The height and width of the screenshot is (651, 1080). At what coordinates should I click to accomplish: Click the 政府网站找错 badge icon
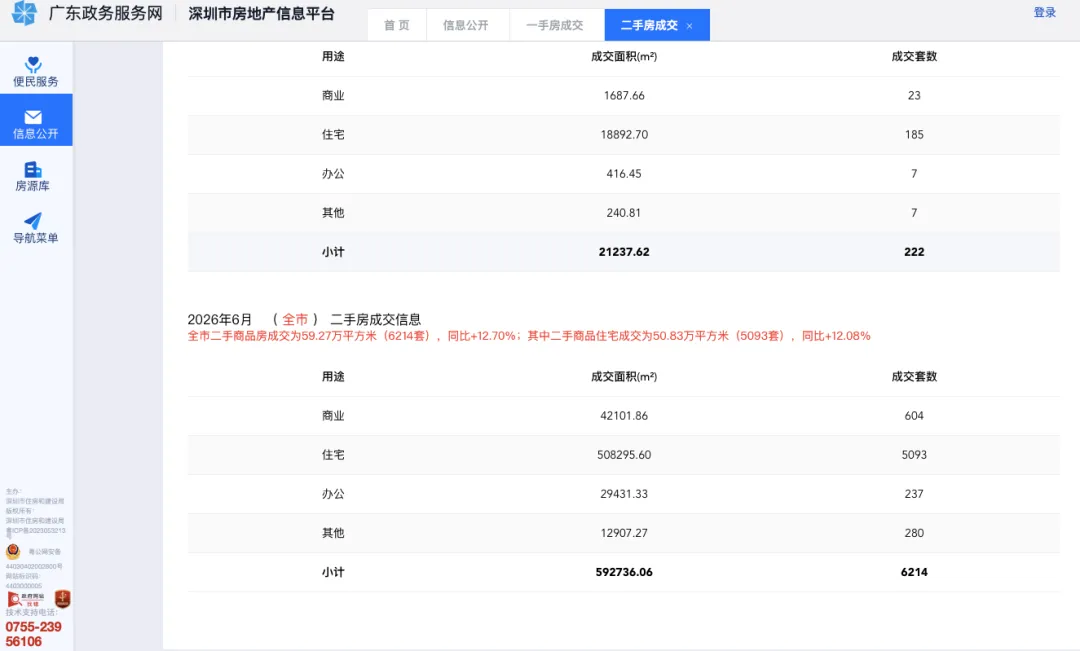coord(26,599)
